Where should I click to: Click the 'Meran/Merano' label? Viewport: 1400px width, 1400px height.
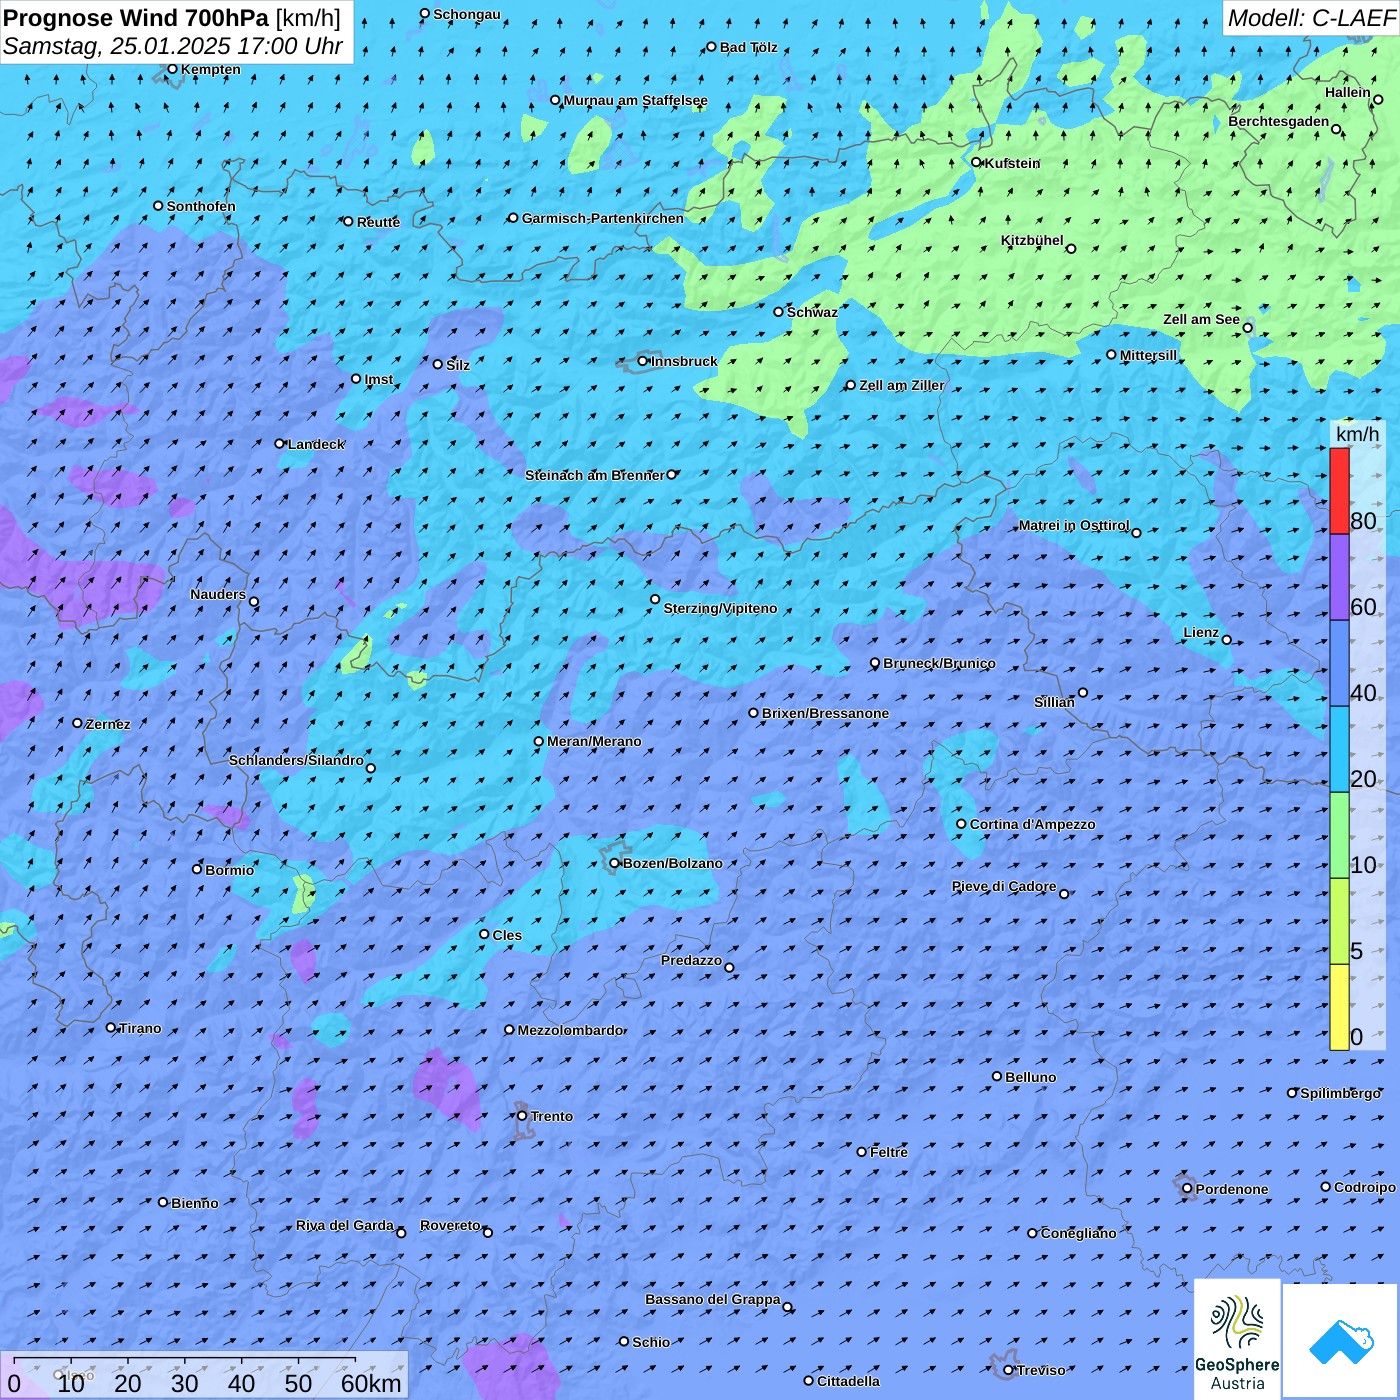594,741
